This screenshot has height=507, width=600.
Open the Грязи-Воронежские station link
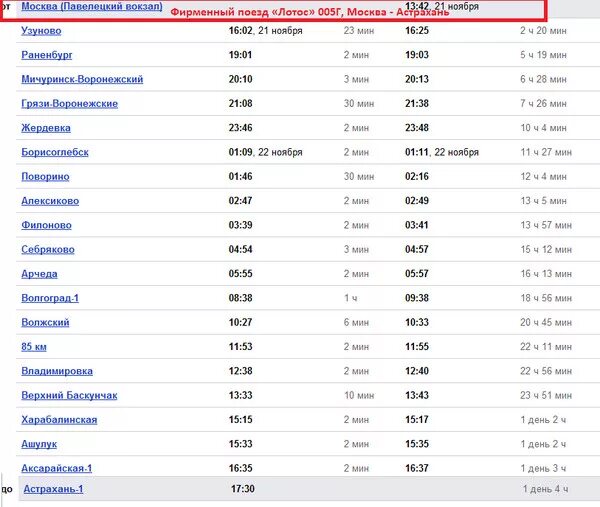pos(70,104)
